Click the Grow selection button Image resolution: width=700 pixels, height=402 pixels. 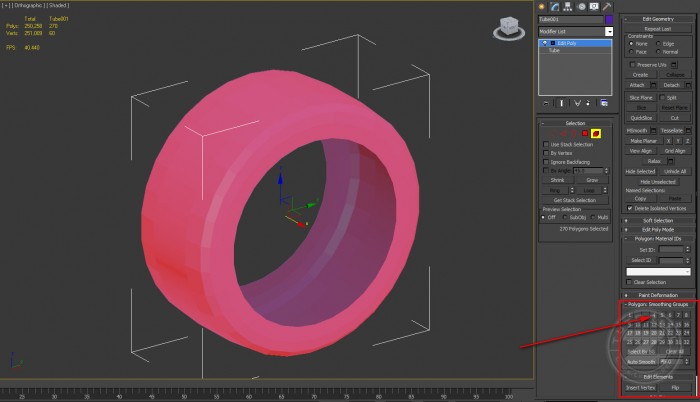pos(591,180)
